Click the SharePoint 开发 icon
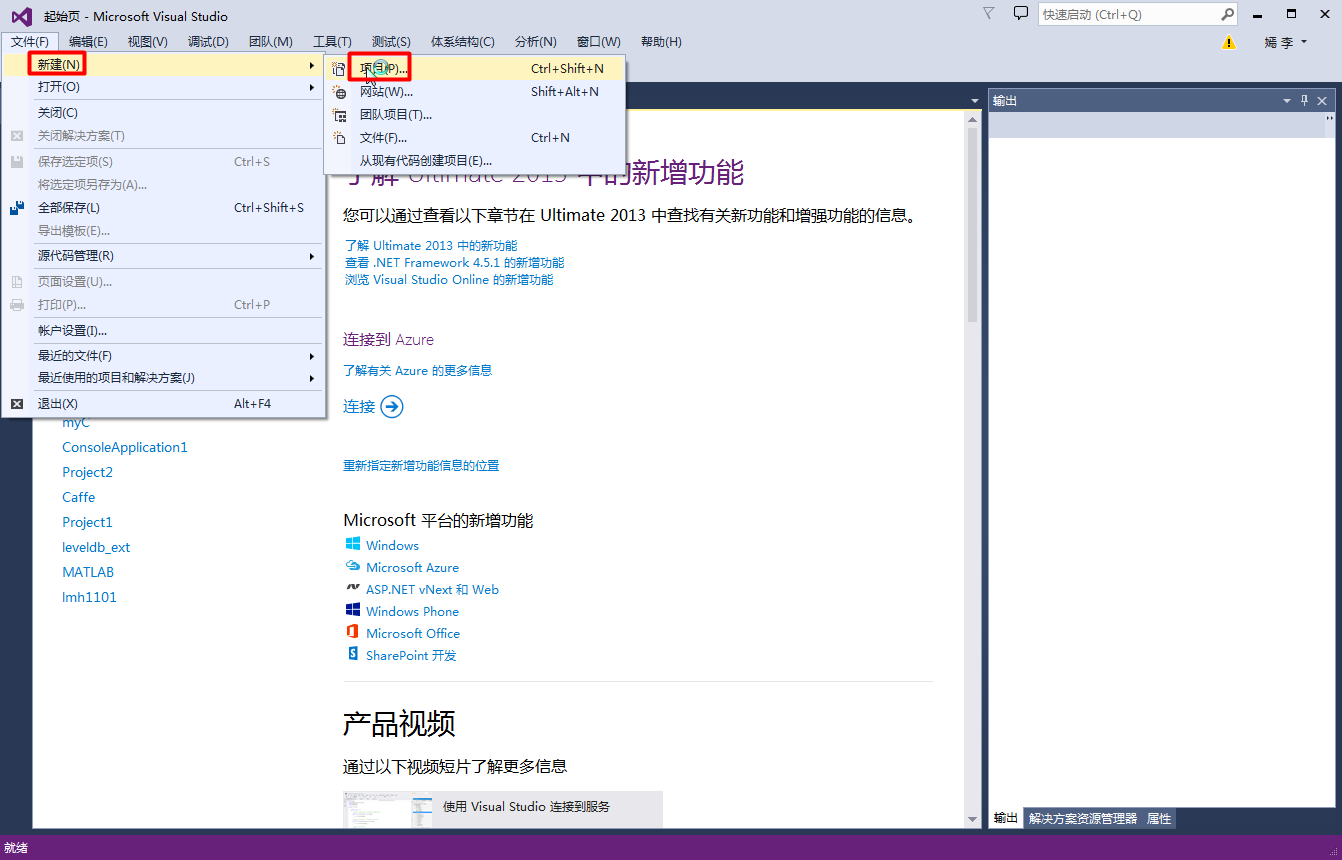Viewport: 1342px width, 860px height. coord(353,654)
